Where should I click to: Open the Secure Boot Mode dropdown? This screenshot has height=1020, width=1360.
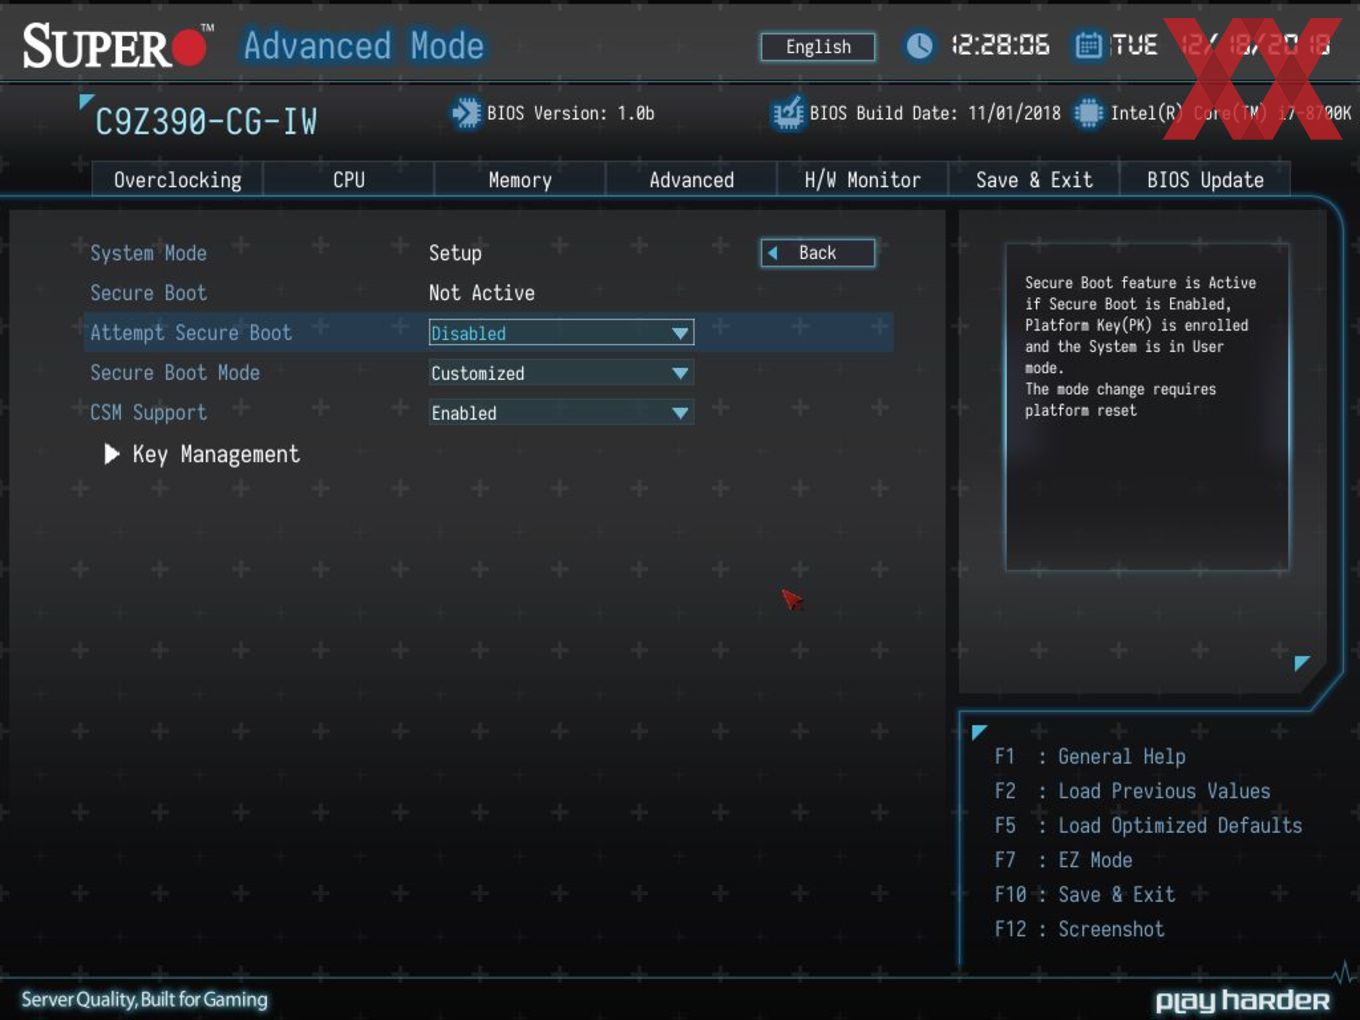(x=561, y=373)
